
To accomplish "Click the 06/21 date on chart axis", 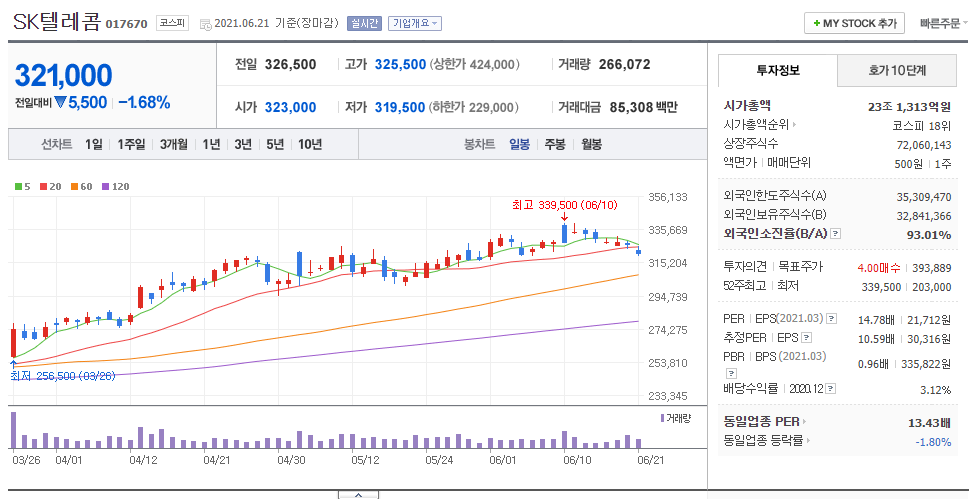I will pyautogui.click(x=651, y=460).
